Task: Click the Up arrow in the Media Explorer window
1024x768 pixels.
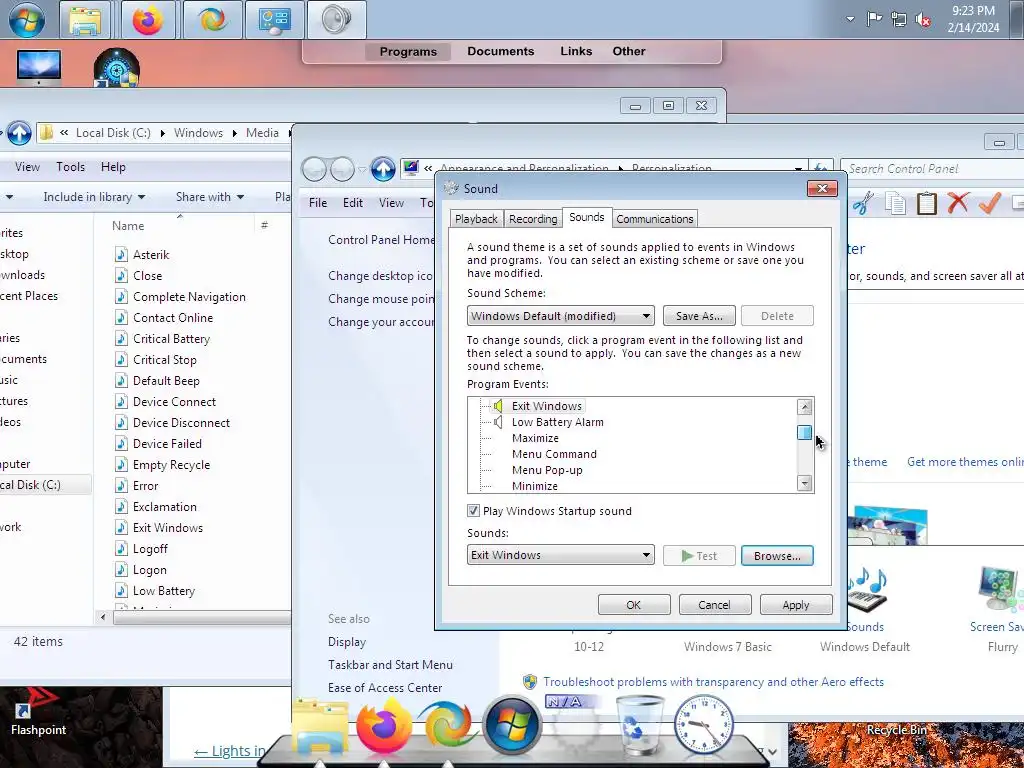Action: point(19,133)
